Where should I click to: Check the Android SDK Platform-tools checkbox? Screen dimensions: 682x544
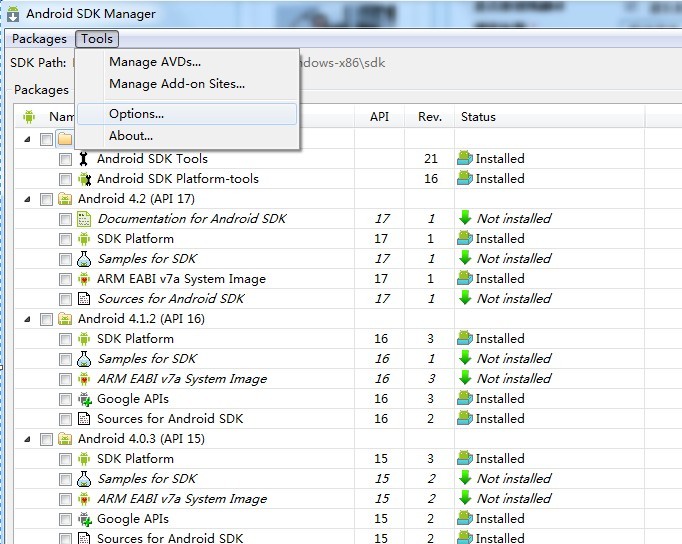65,179
